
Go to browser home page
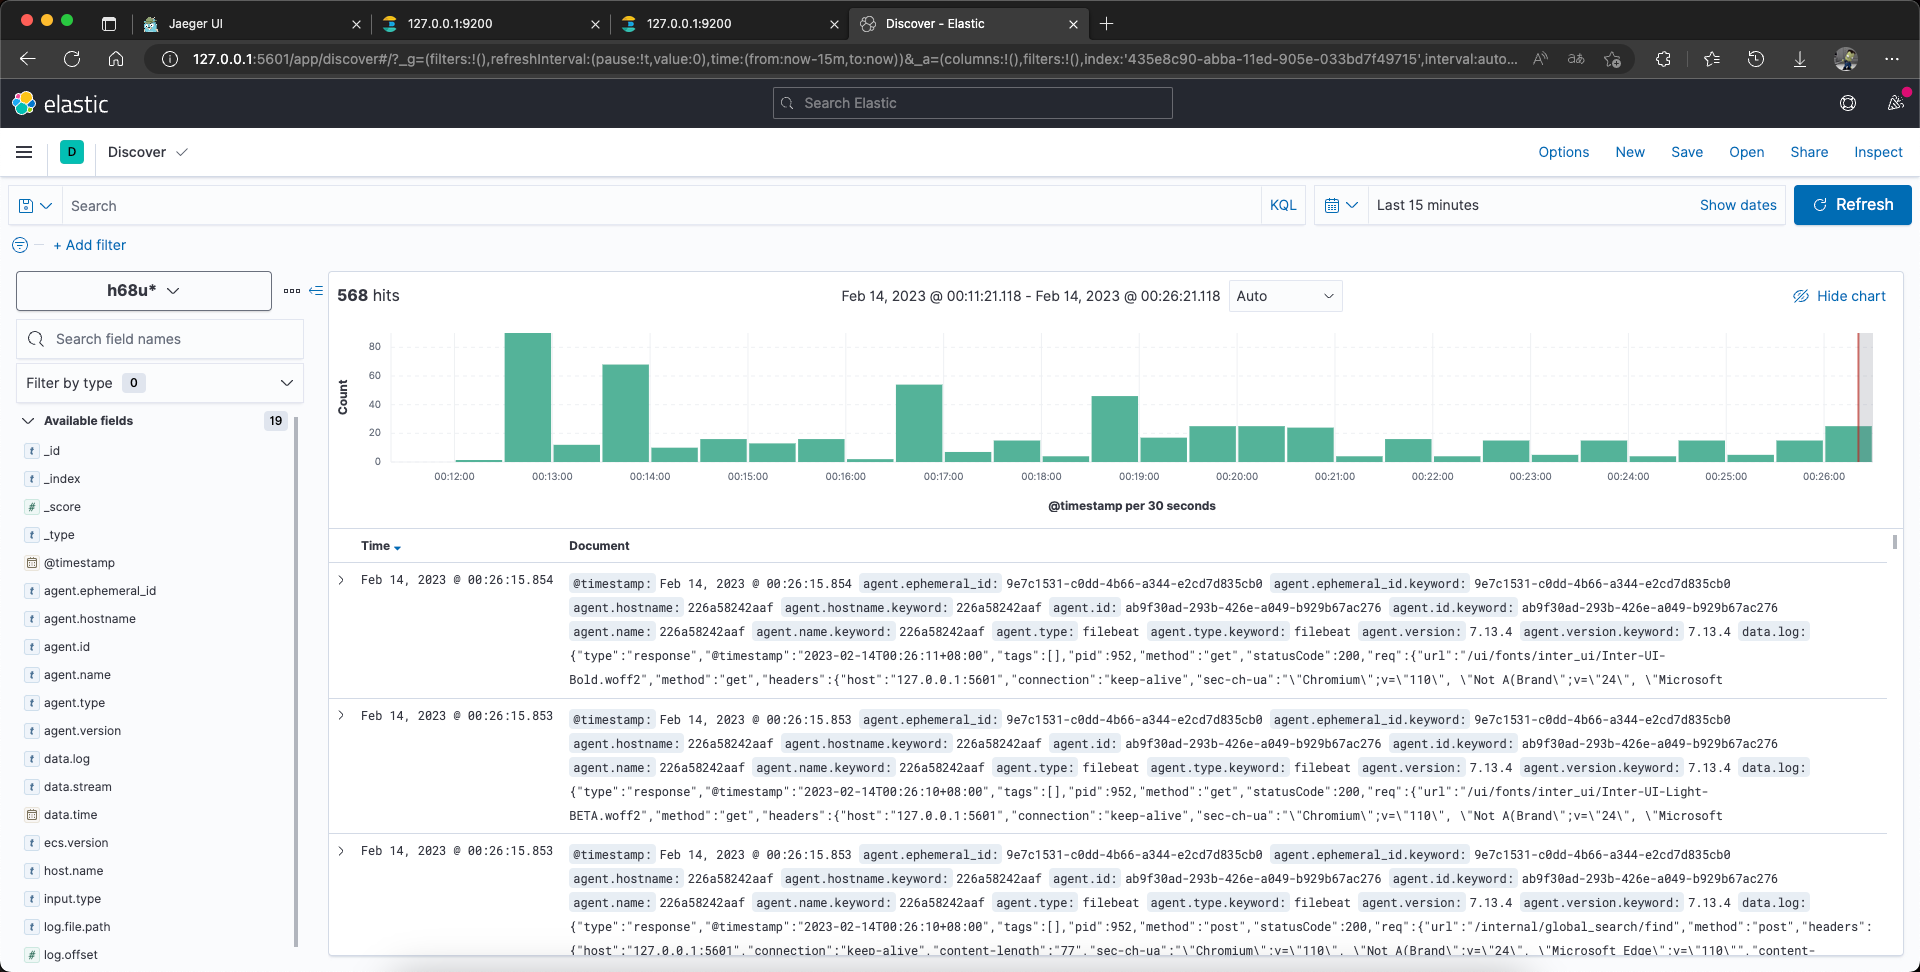116,59
